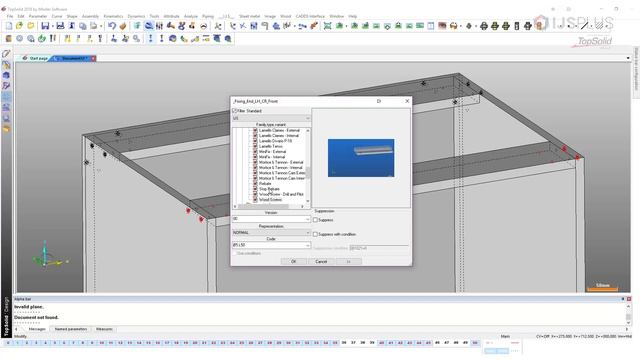Click the pin icon in the dialog title bar
The height and width of the screenshot is (360, 640).
379,101
